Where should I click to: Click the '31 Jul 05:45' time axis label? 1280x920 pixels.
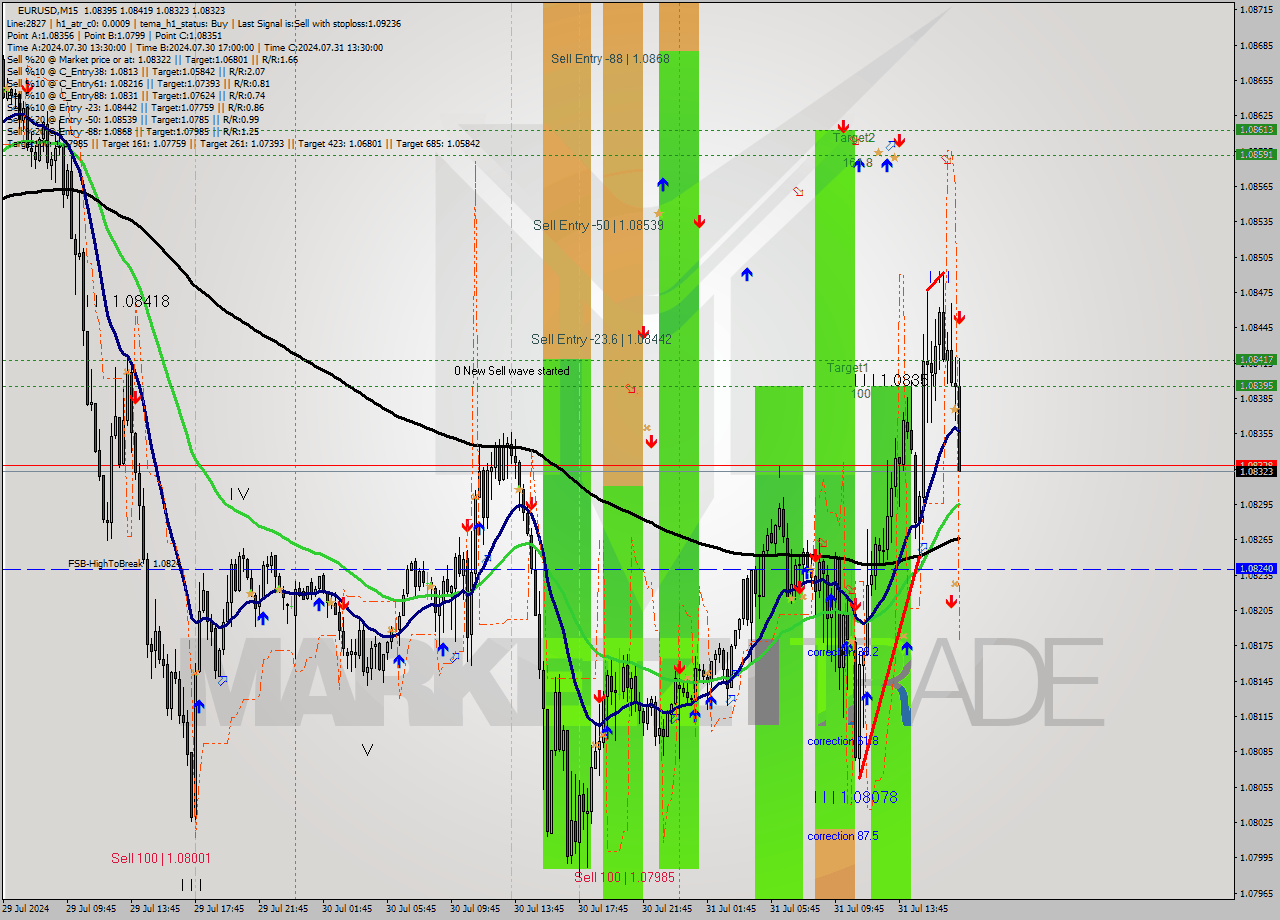(795, 909)
